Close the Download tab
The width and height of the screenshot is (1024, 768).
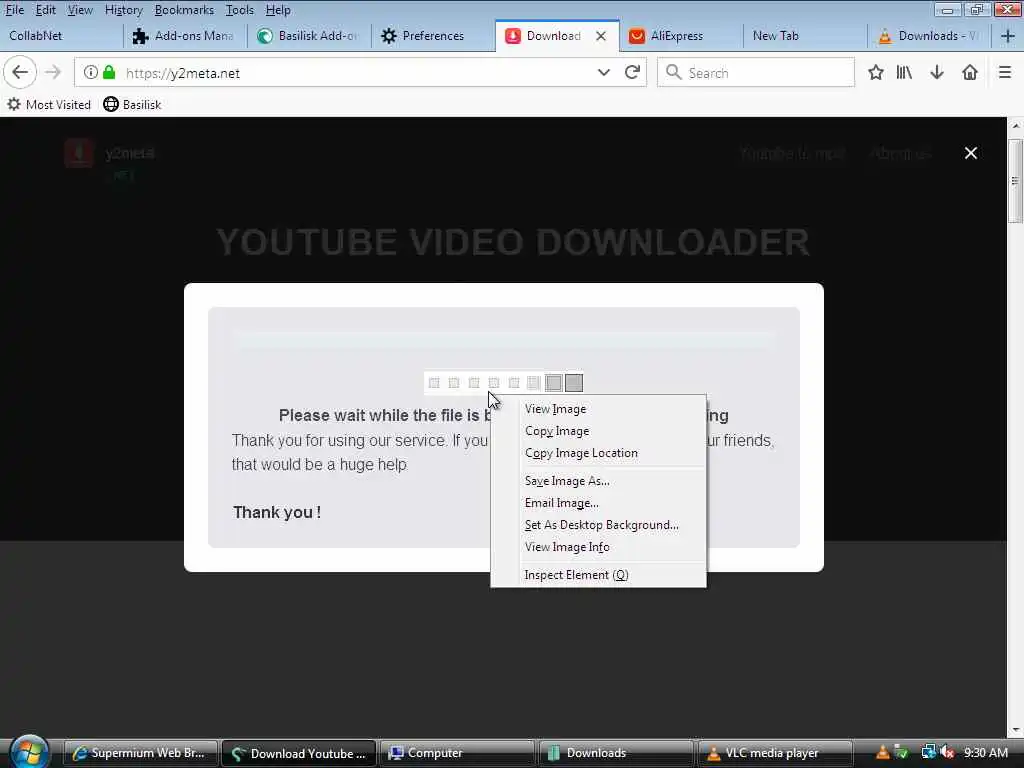tap(601, 36)
